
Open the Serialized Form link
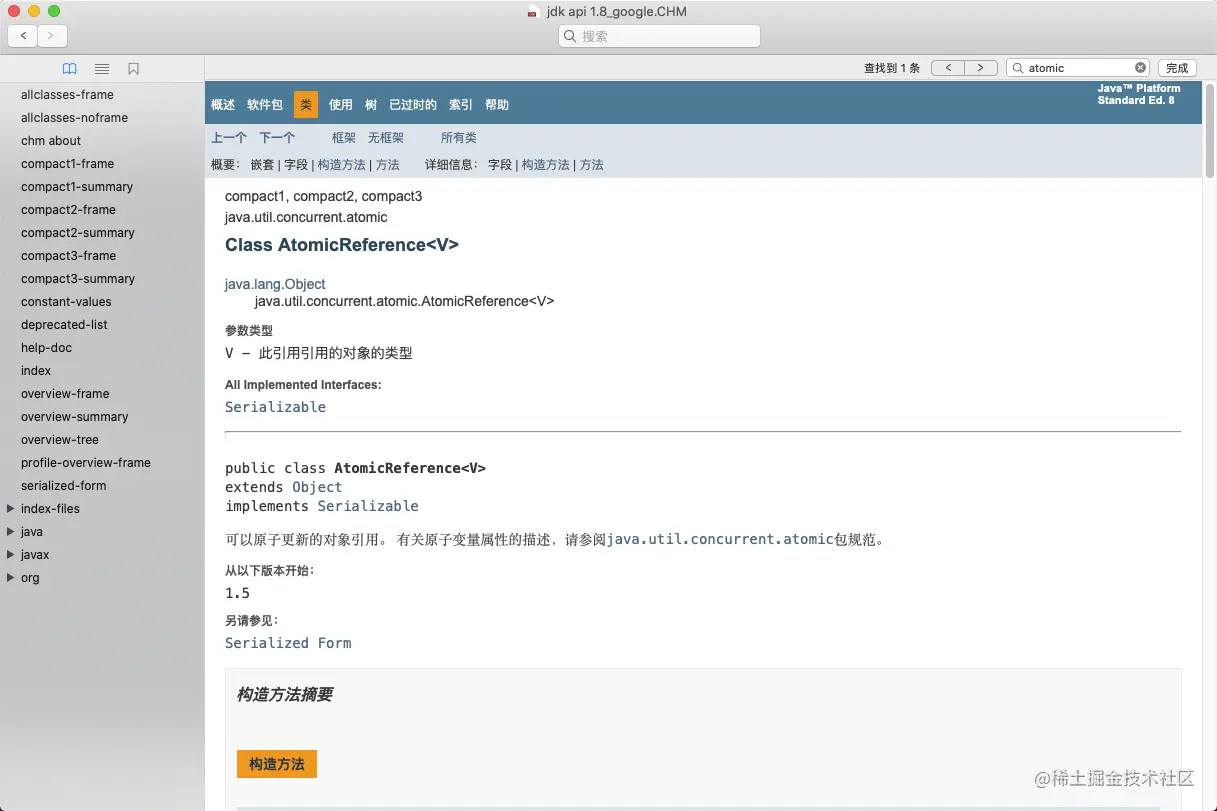pos(288,643)
